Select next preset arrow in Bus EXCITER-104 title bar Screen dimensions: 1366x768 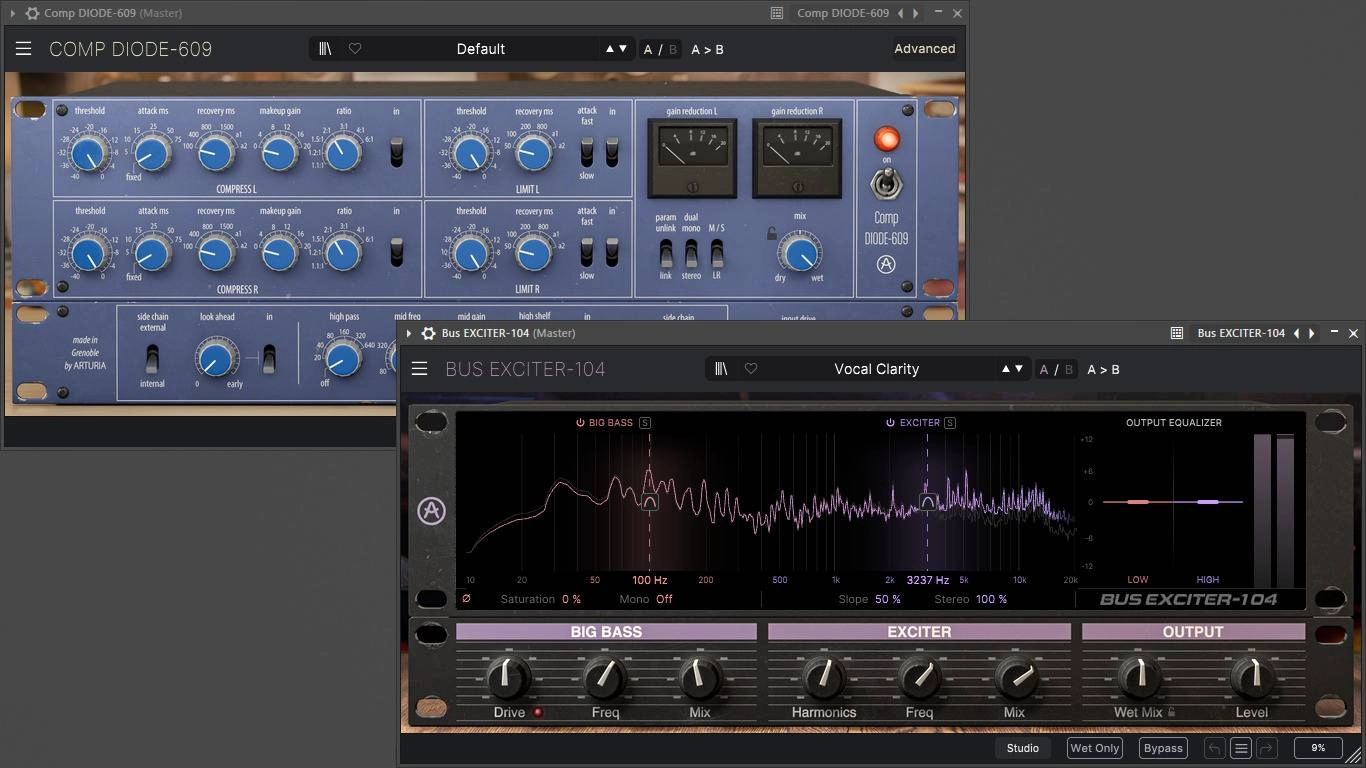coord(1312,333)
